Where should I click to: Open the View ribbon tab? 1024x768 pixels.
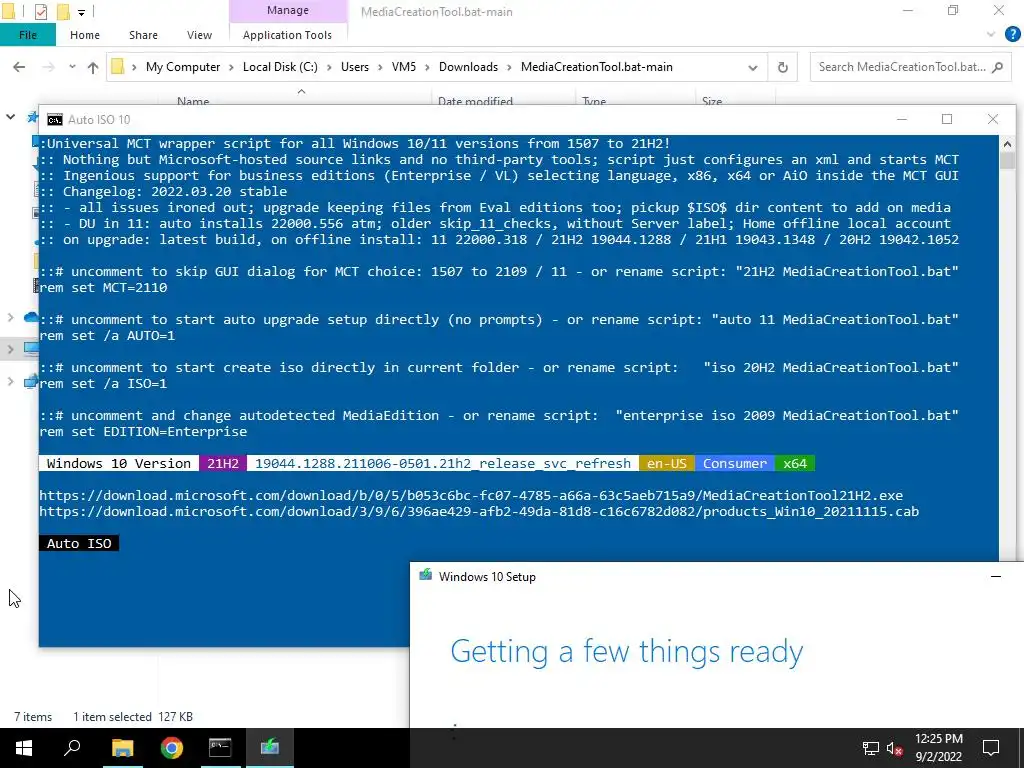pos(199,35)
